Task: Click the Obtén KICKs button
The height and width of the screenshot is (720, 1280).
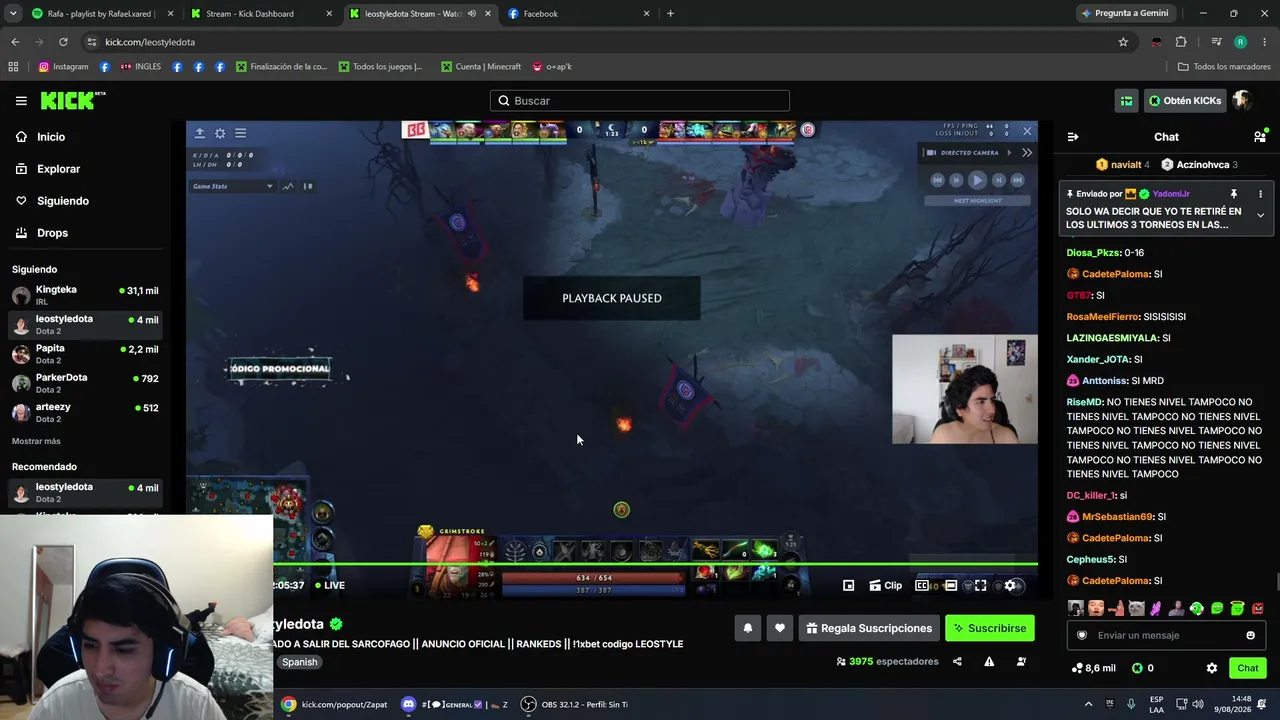Action: tap(1185, 101)
